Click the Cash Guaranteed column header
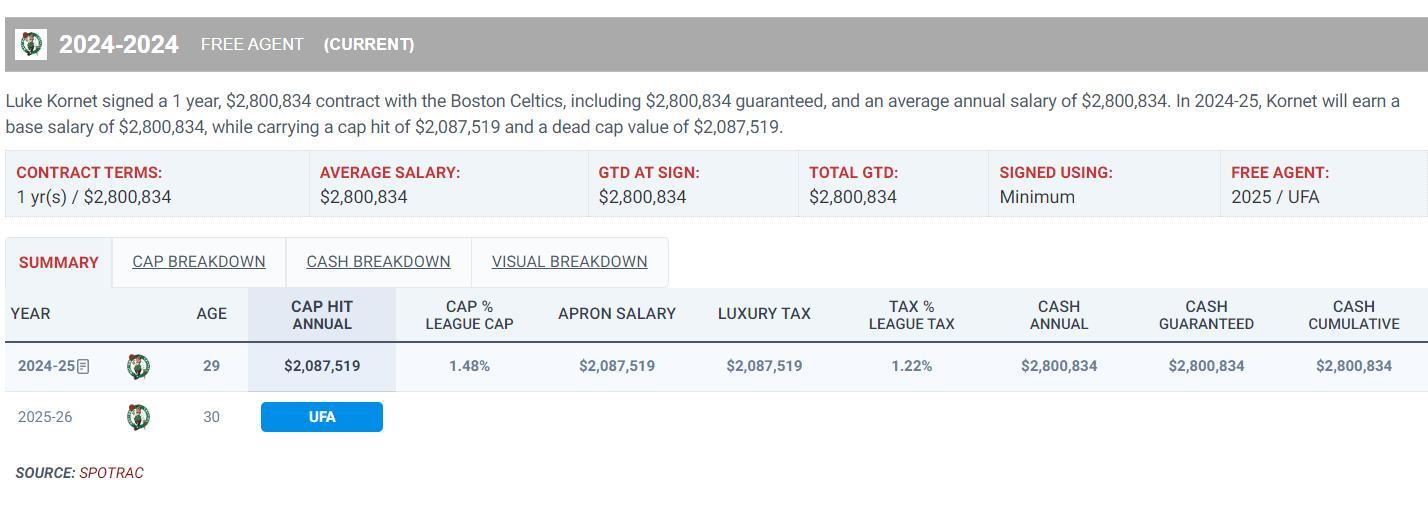Viewport: 1428px width, 506px height. pos(1206,315)
